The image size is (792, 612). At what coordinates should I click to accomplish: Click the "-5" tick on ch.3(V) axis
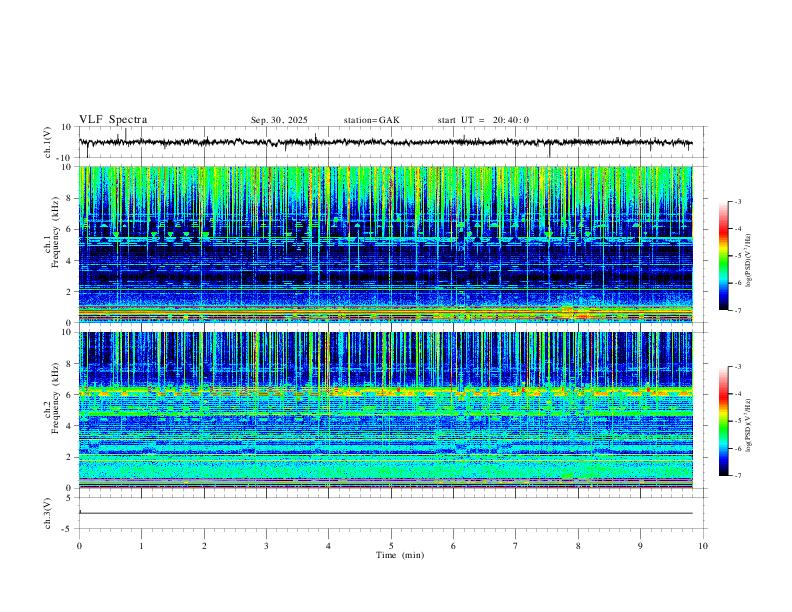[x=67, y=529]
